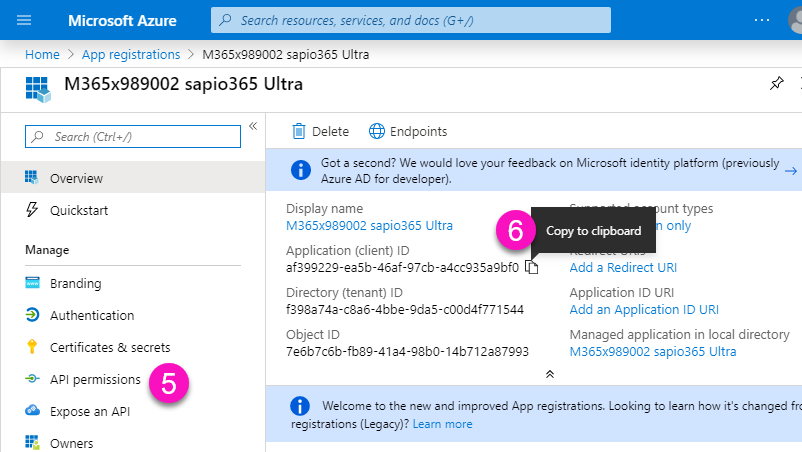The height and width of the screenshot is (452, 802).
Task: Open Quickstart from the sidebar
Action: 79,210
